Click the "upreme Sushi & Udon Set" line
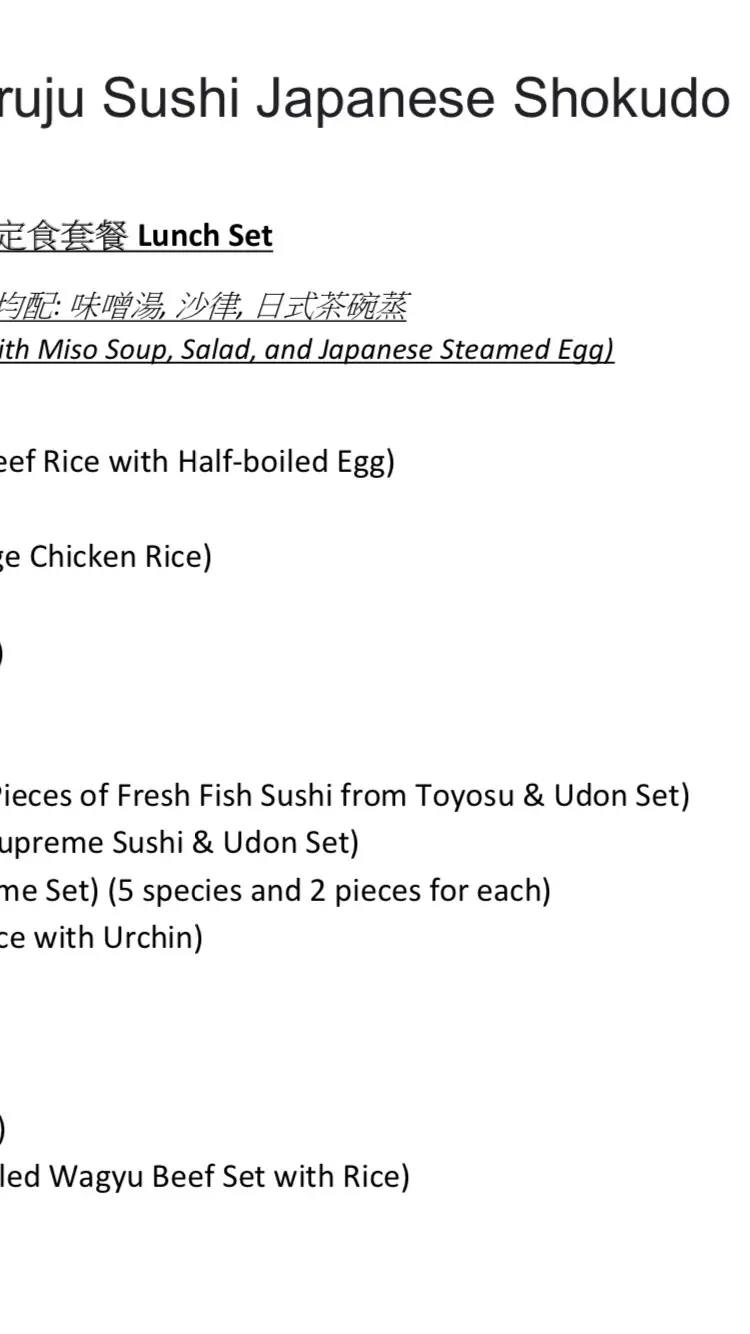The image size is (750, 1334). pos(178,843)
